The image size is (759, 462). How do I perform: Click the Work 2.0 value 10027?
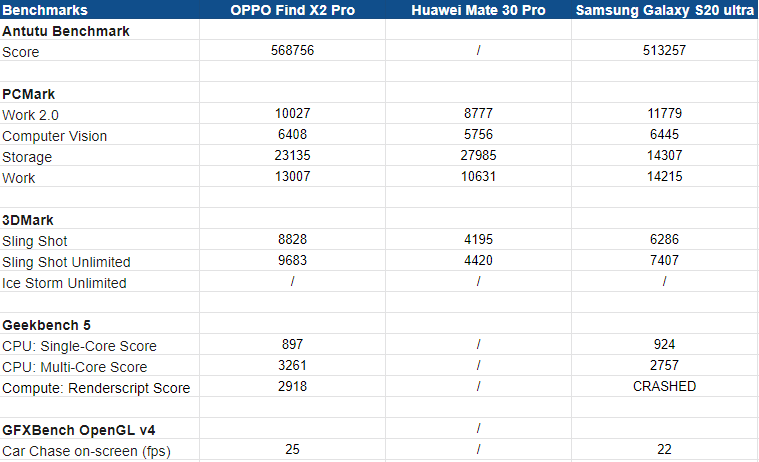click(292, 113)
